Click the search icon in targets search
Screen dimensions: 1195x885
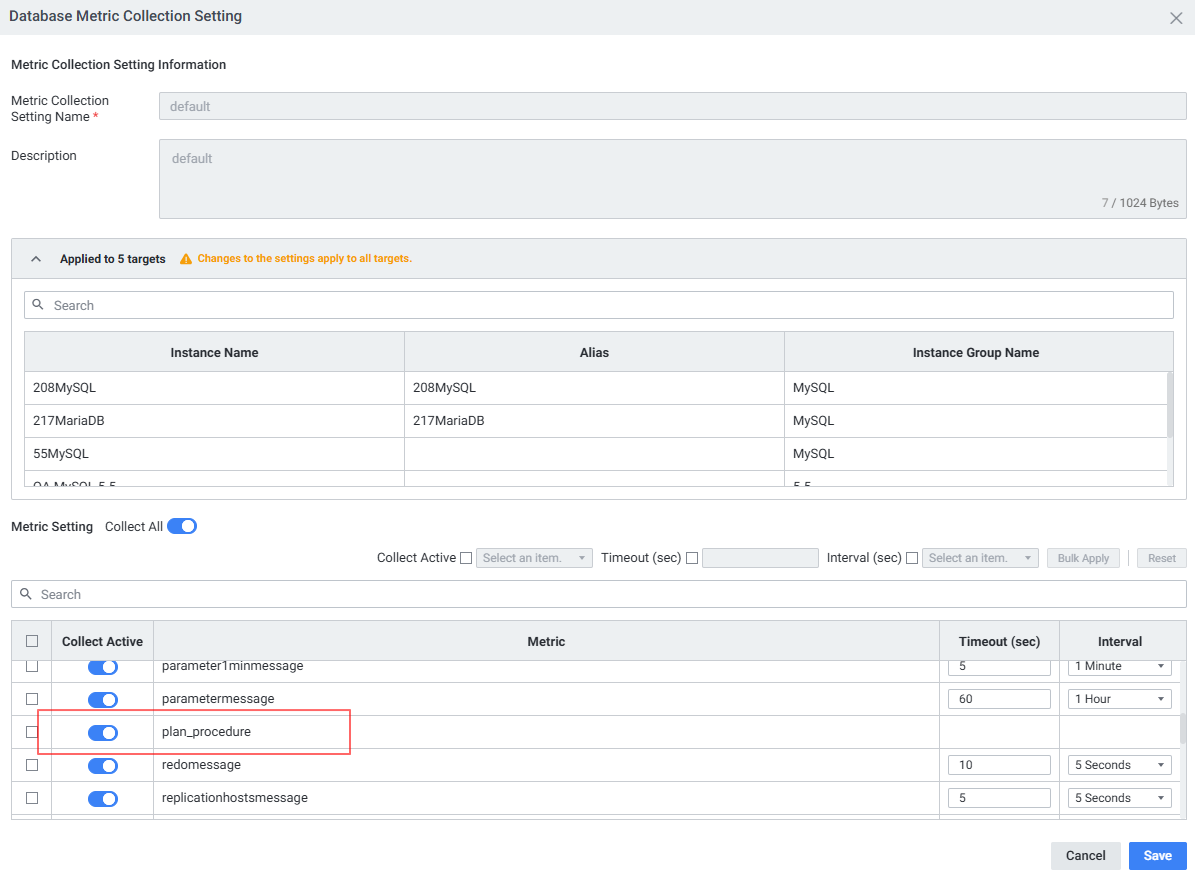pos(38,305)
